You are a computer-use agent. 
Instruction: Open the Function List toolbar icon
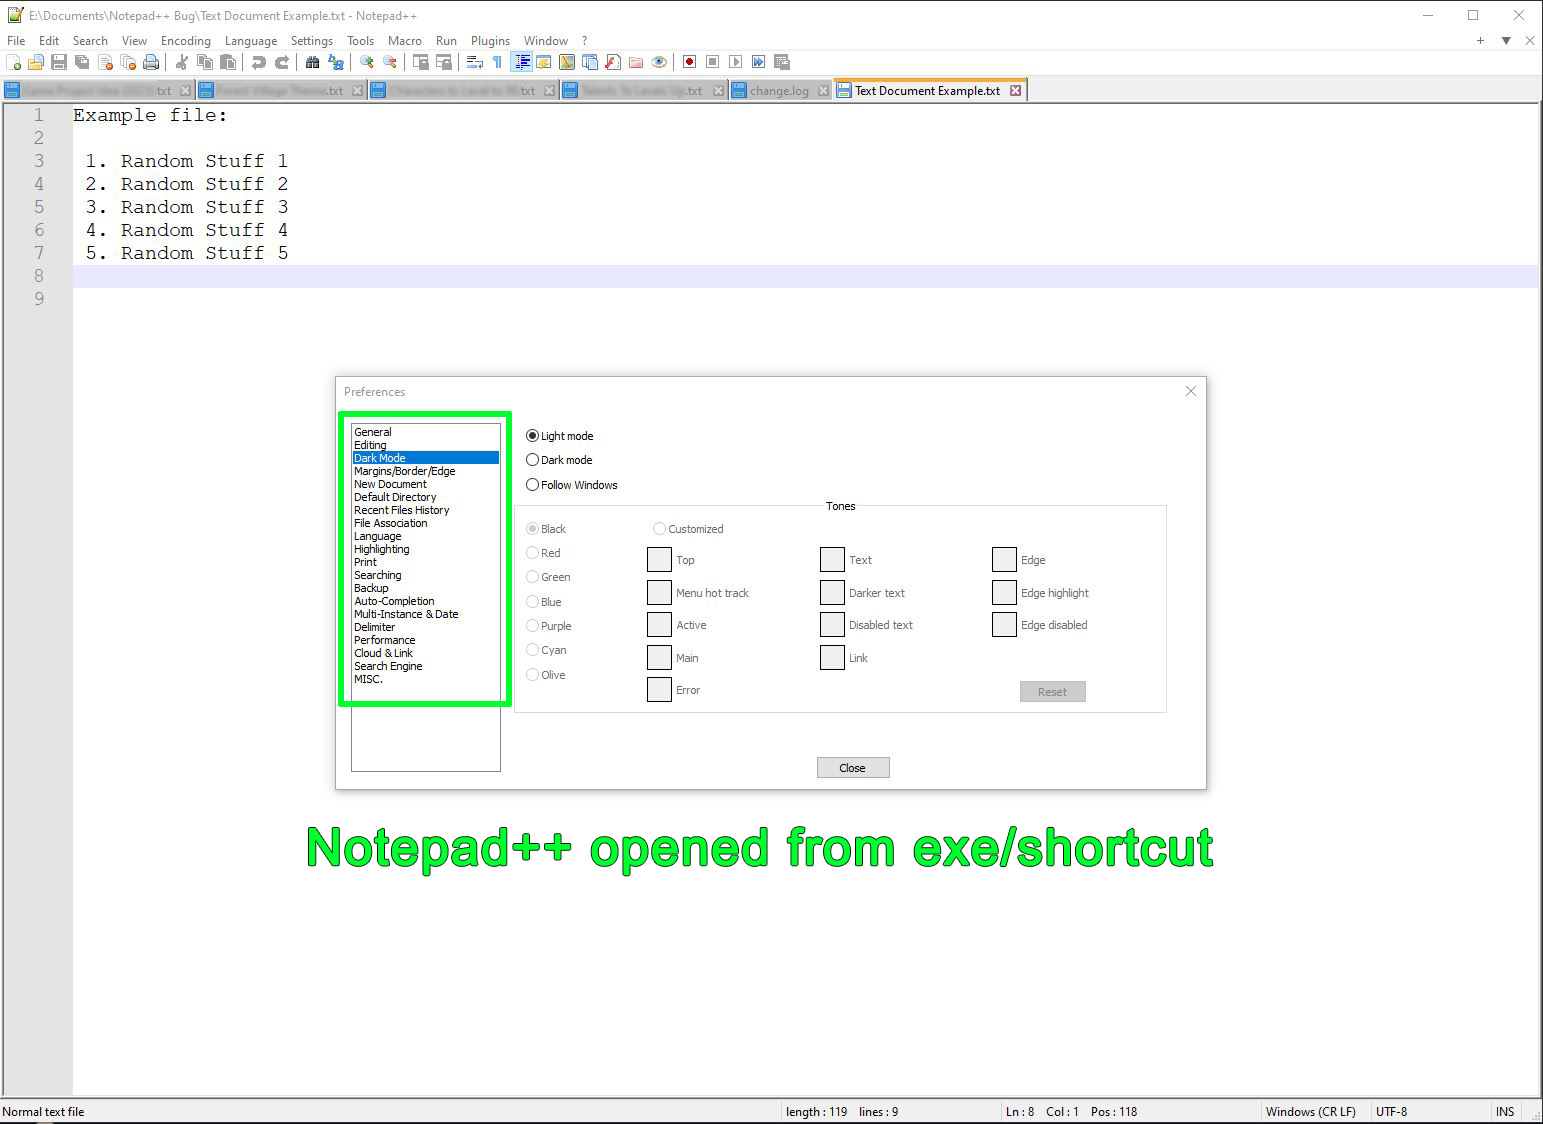pyautogui.click(x=613, y=62)
